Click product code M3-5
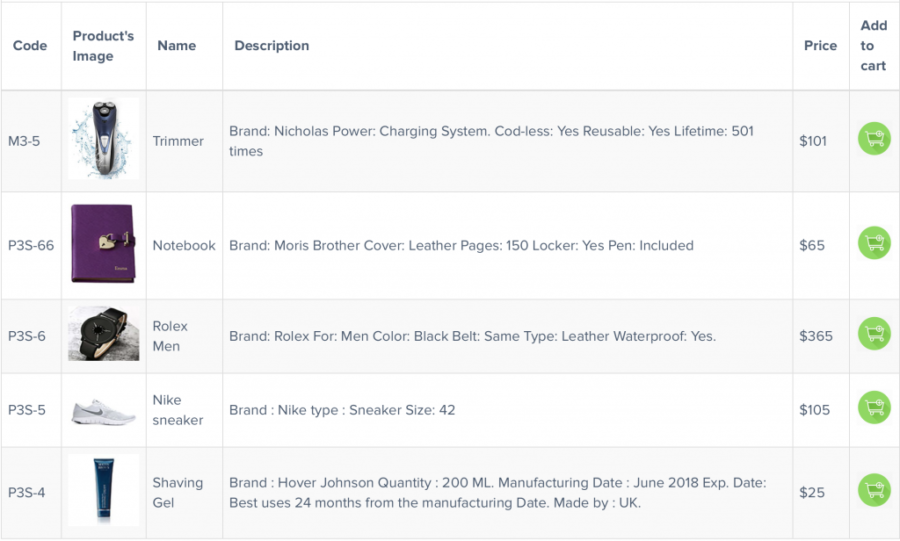 coord(24,141)
